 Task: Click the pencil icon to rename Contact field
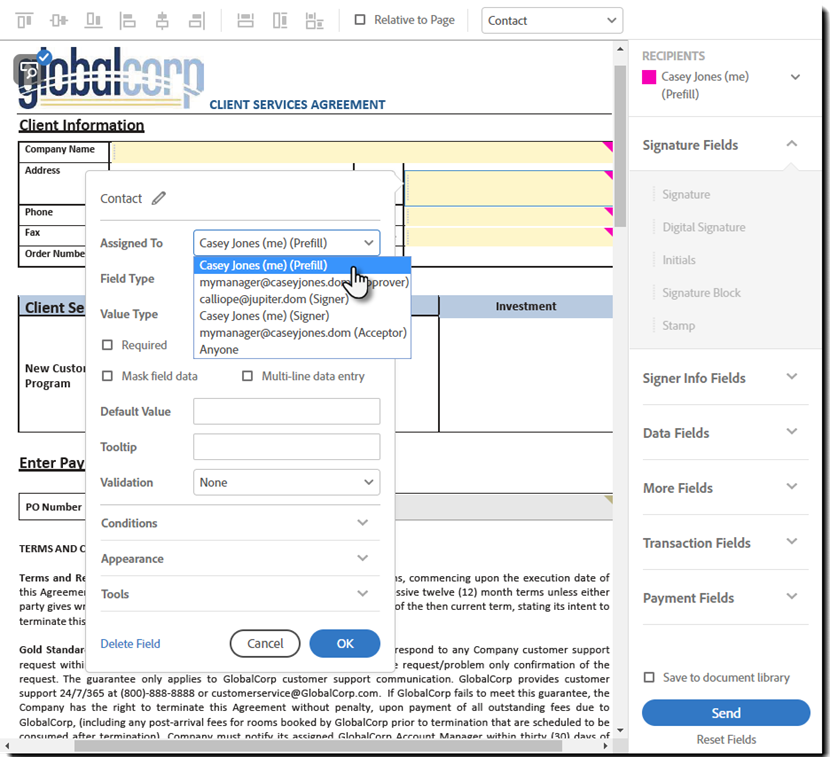(x=158, y=198)
